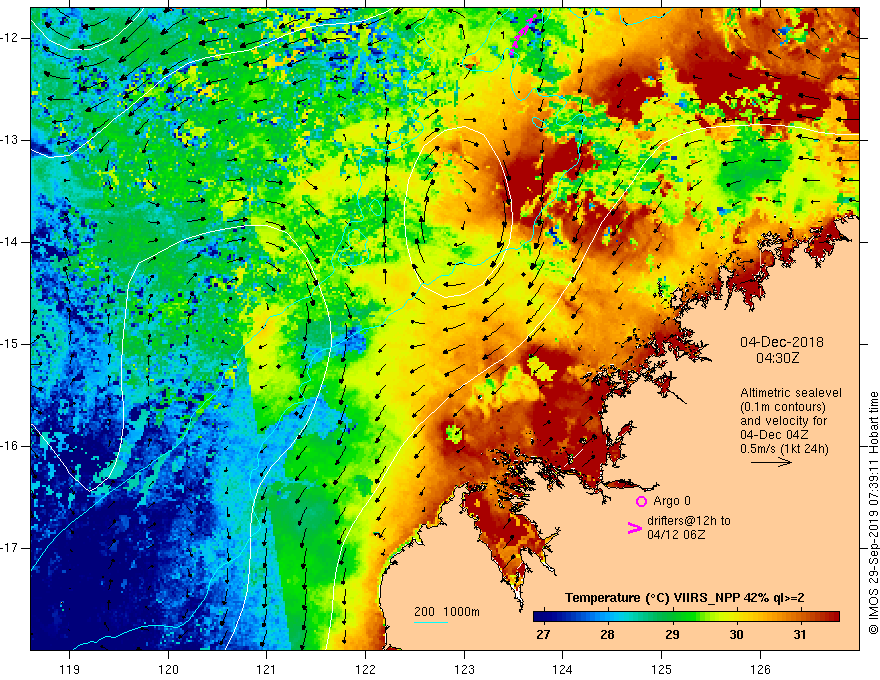The height and width of the screenshot is (680, 880).
Task: Click the longitude 119 axis label
Action: point(70,669)
